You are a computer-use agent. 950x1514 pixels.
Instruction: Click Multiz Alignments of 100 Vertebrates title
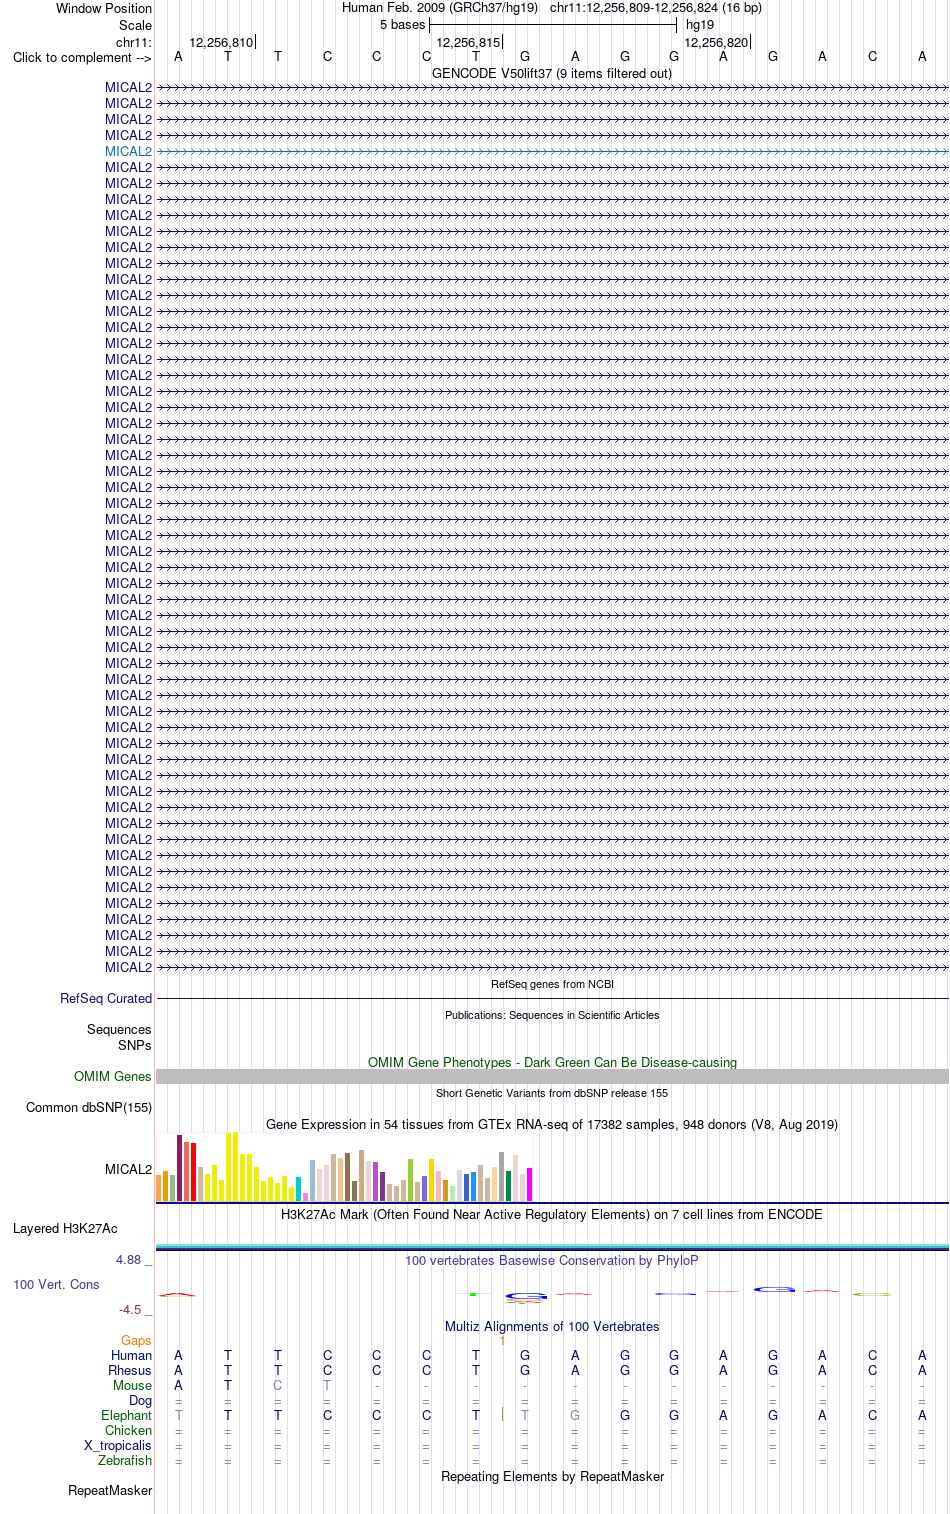(552, 1326)
